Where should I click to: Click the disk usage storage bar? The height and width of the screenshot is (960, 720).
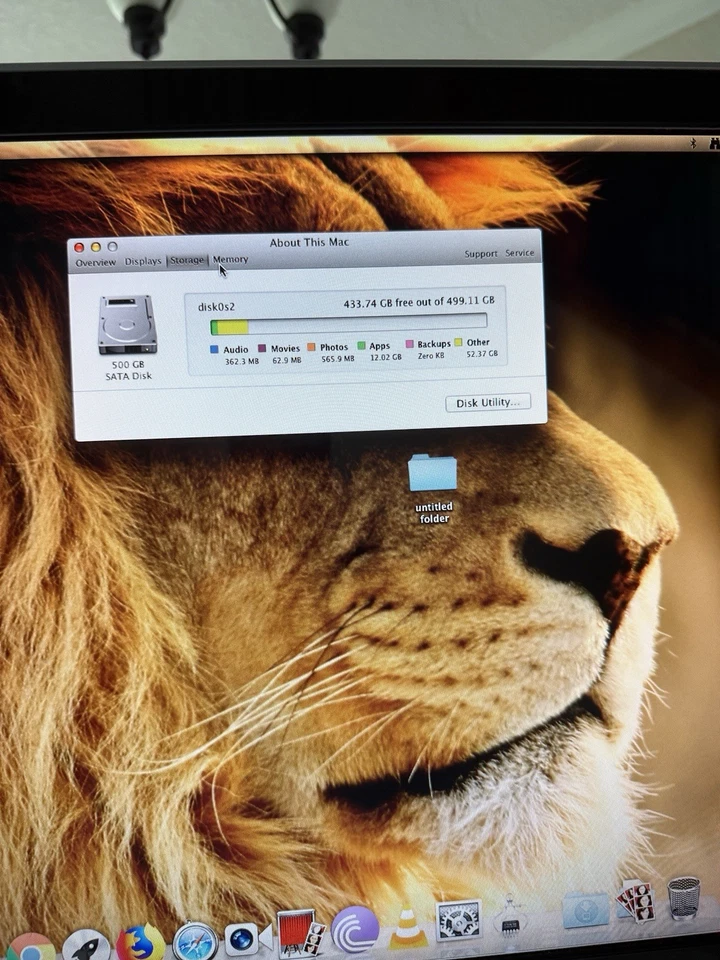click(348, 324)
